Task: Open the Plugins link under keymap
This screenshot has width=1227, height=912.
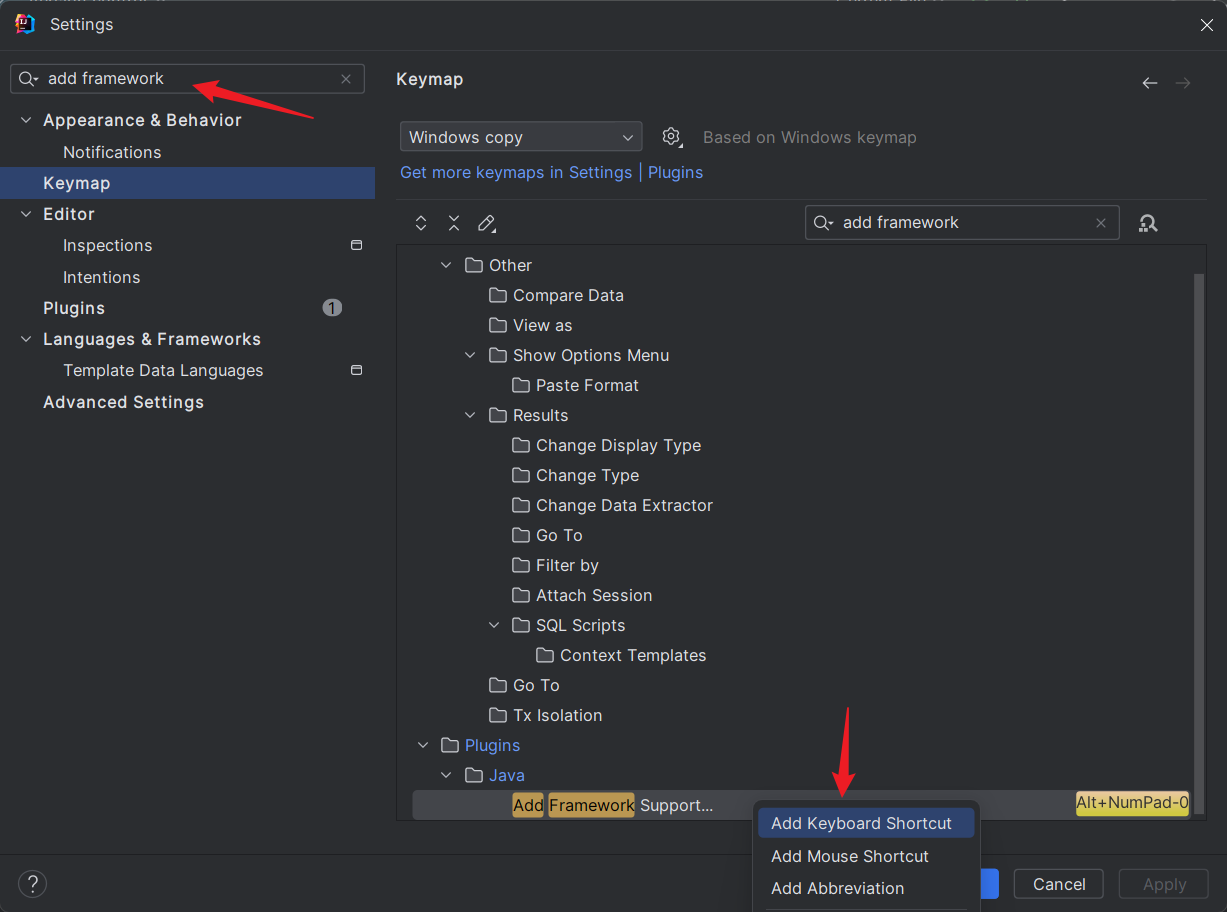Action: [675, 172]
